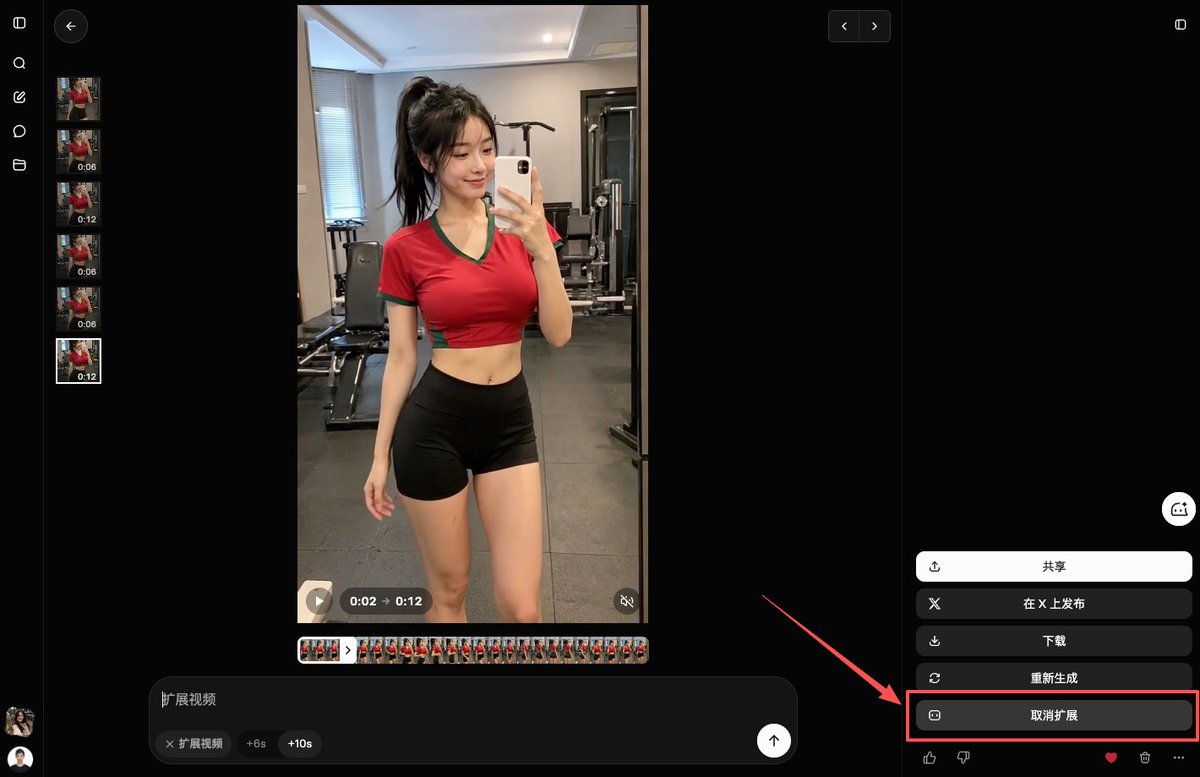Select the +10s duration option
This screenshot has width=1200, height=777.
point(300,744)
